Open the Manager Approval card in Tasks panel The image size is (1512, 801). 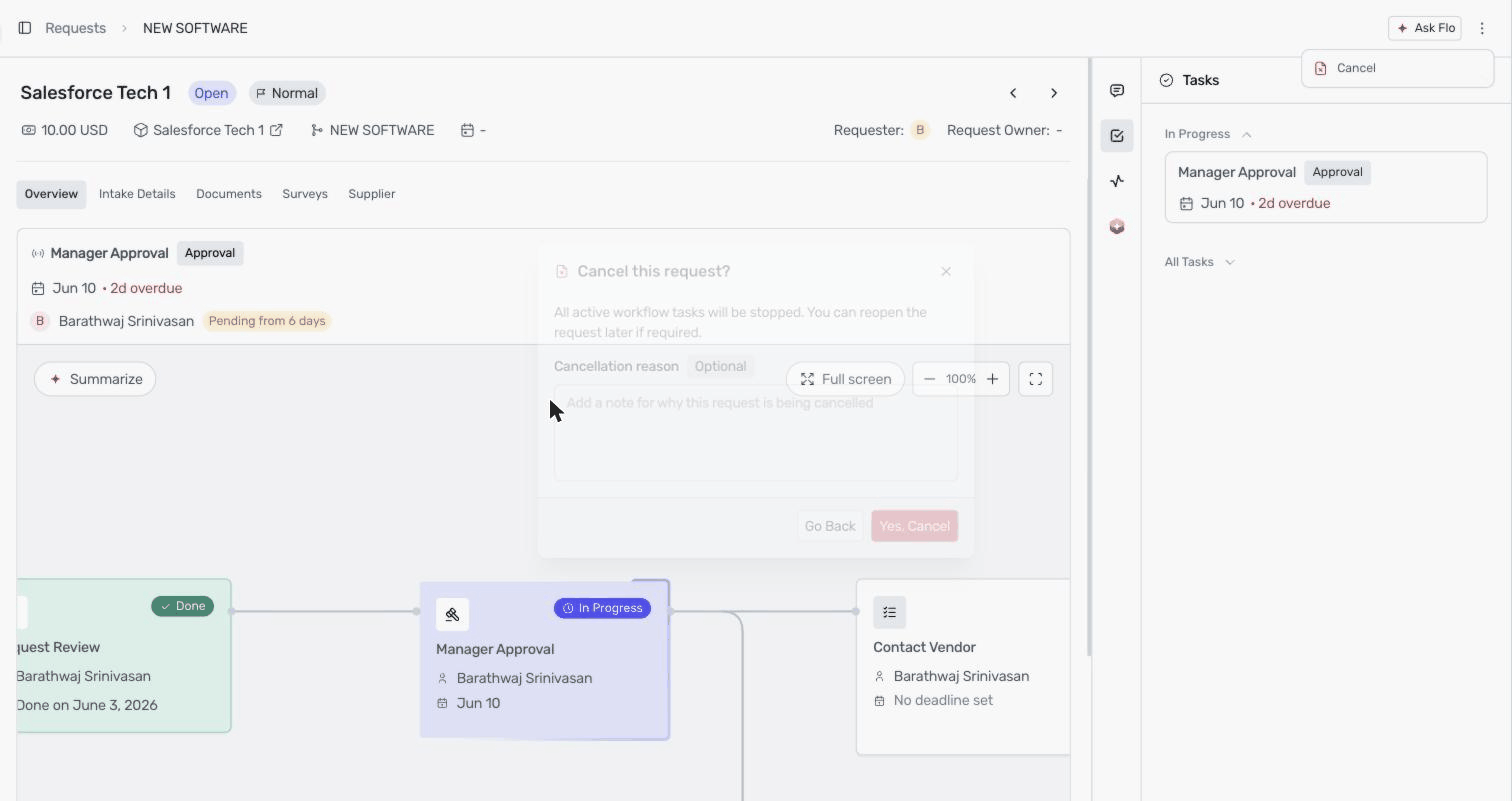click(x=1326, y=187)
